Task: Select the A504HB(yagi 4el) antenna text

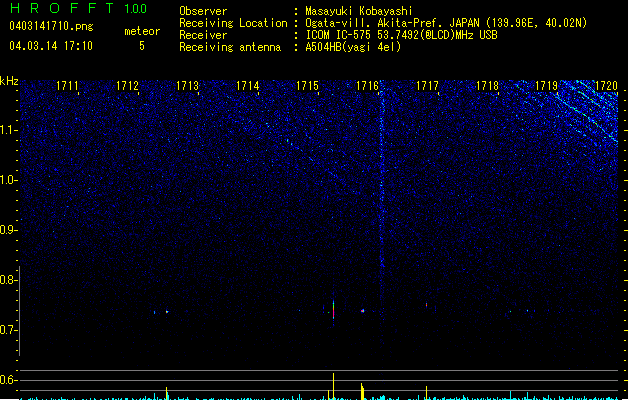Action: [x=353, y=47]
